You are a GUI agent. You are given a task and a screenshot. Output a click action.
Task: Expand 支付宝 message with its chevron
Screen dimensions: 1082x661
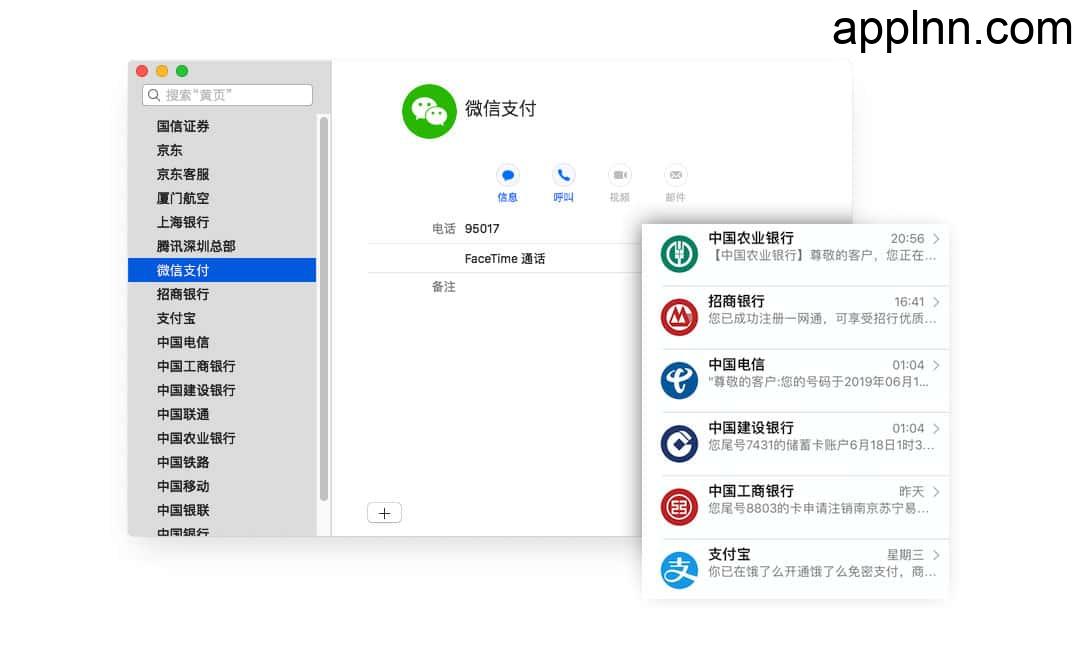[x=936, y=555]
